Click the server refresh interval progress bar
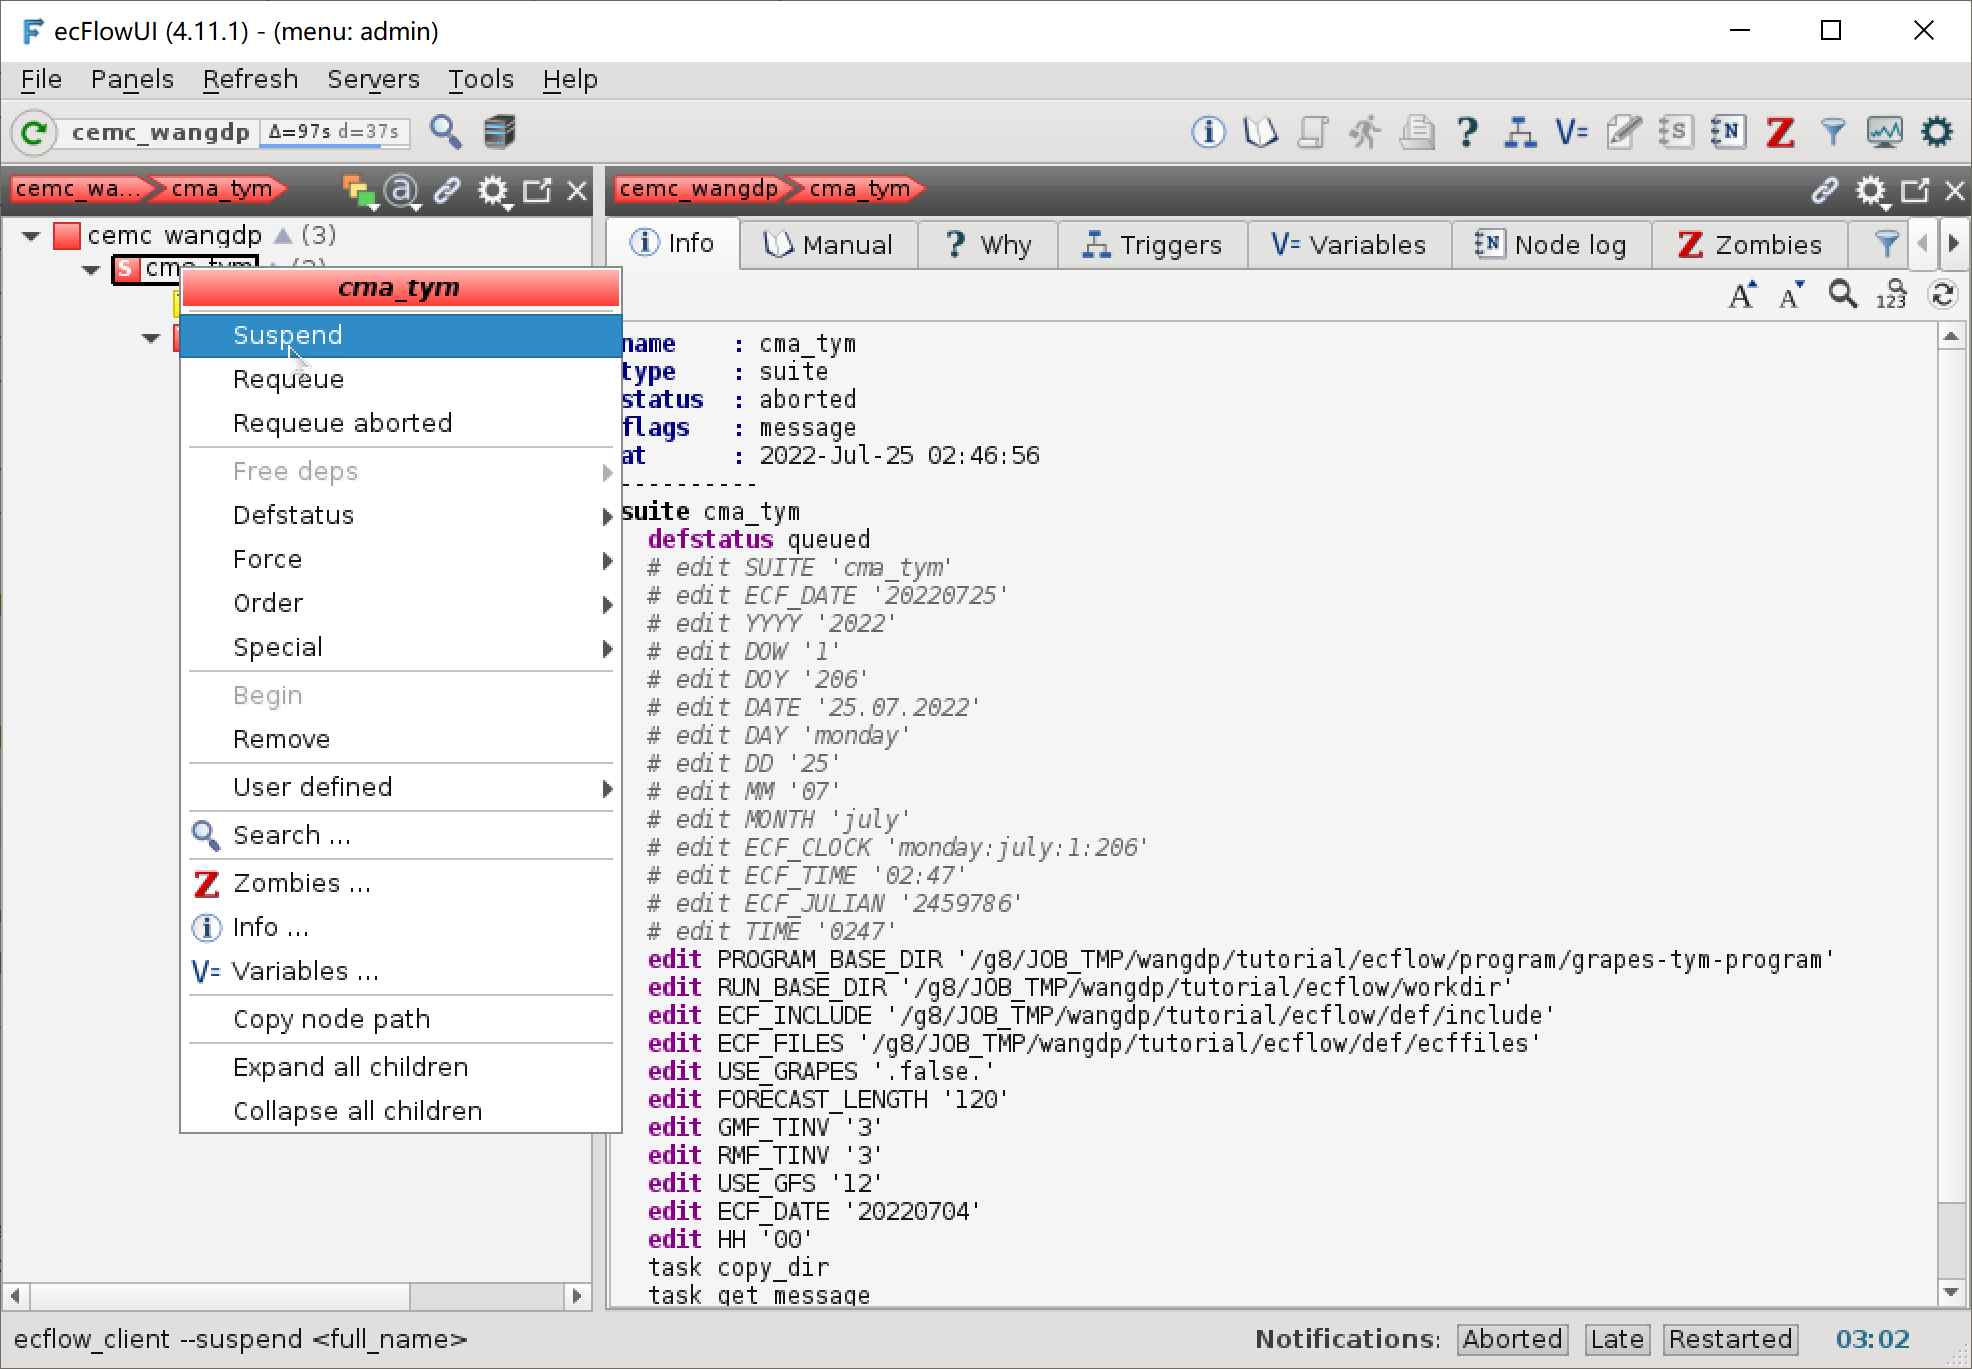The width and height of the screenshot is (1972, 1369). [333, 132]
